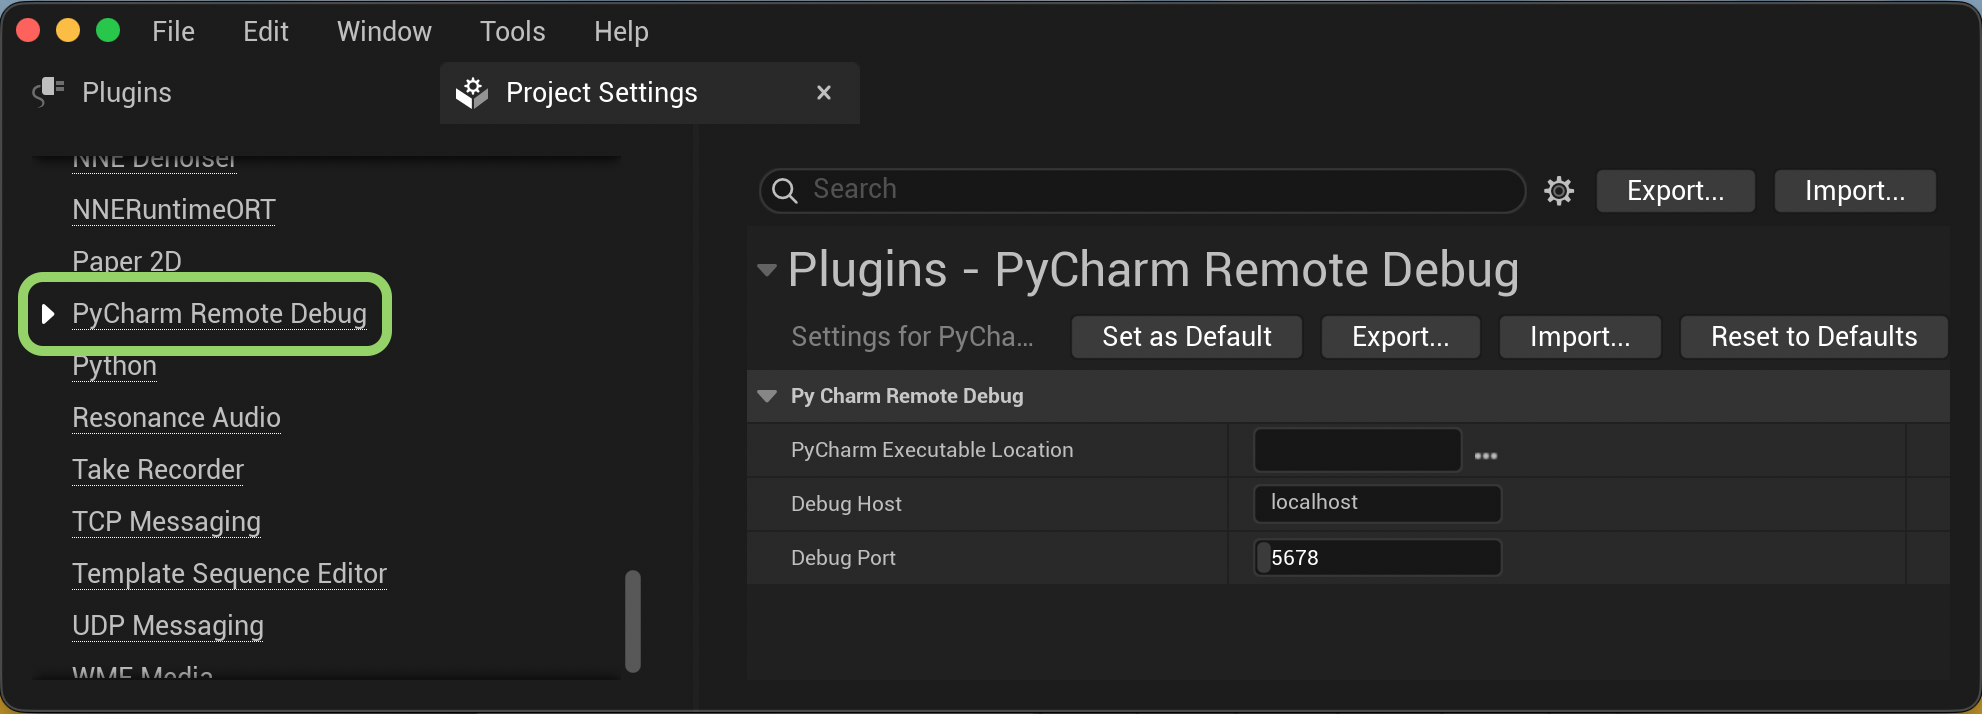Click the Plugins tab plug icon
Screen dimensions: 1982x714
point(48,92)
